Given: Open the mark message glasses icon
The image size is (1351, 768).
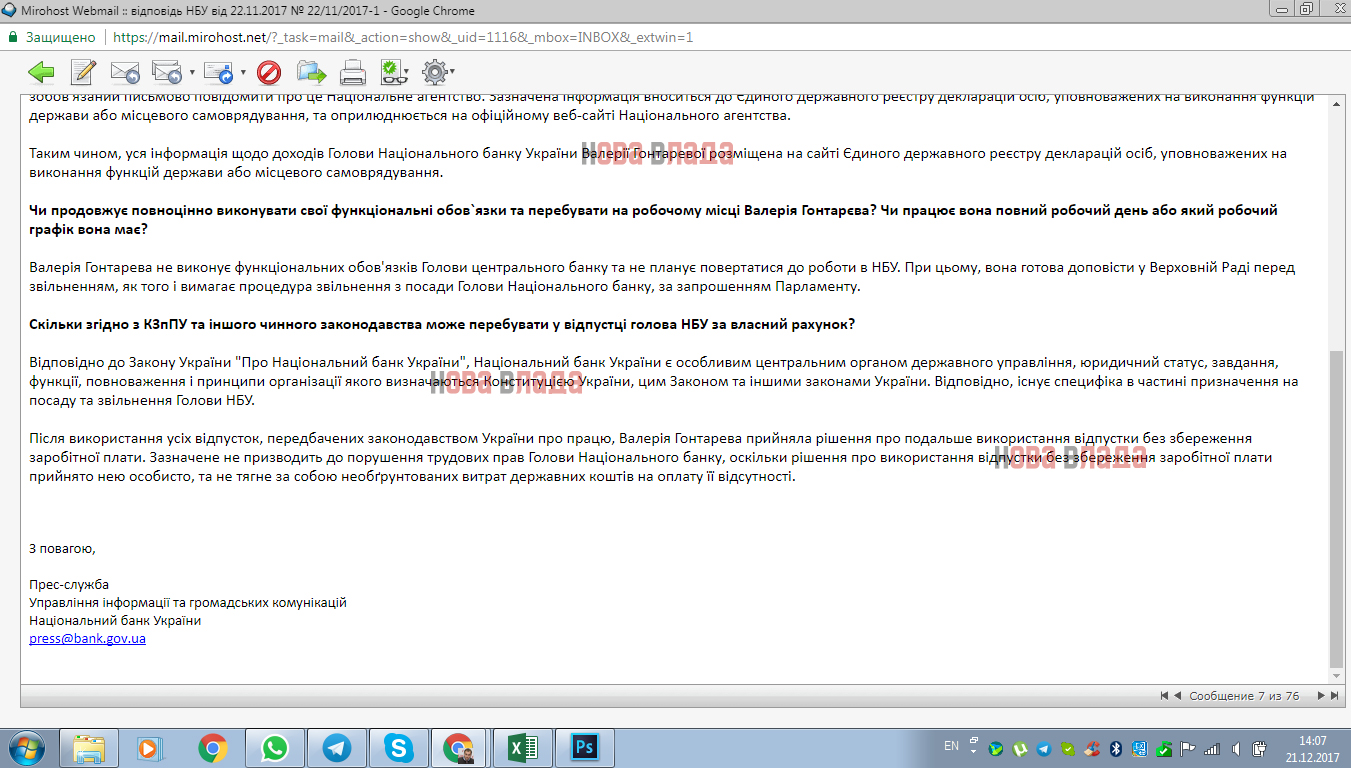Looking at the screenshot, I should tap(391, 72).
